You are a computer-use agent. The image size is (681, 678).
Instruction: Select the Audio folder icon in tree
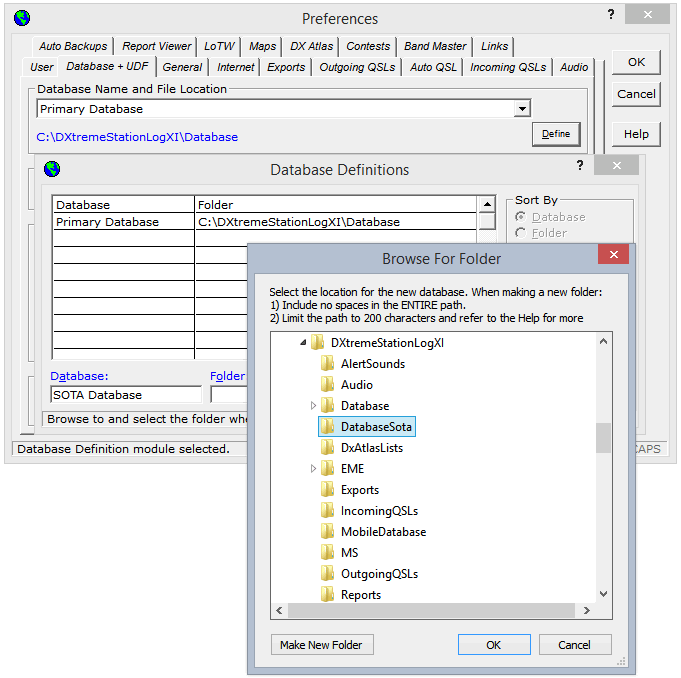point(327,384)
